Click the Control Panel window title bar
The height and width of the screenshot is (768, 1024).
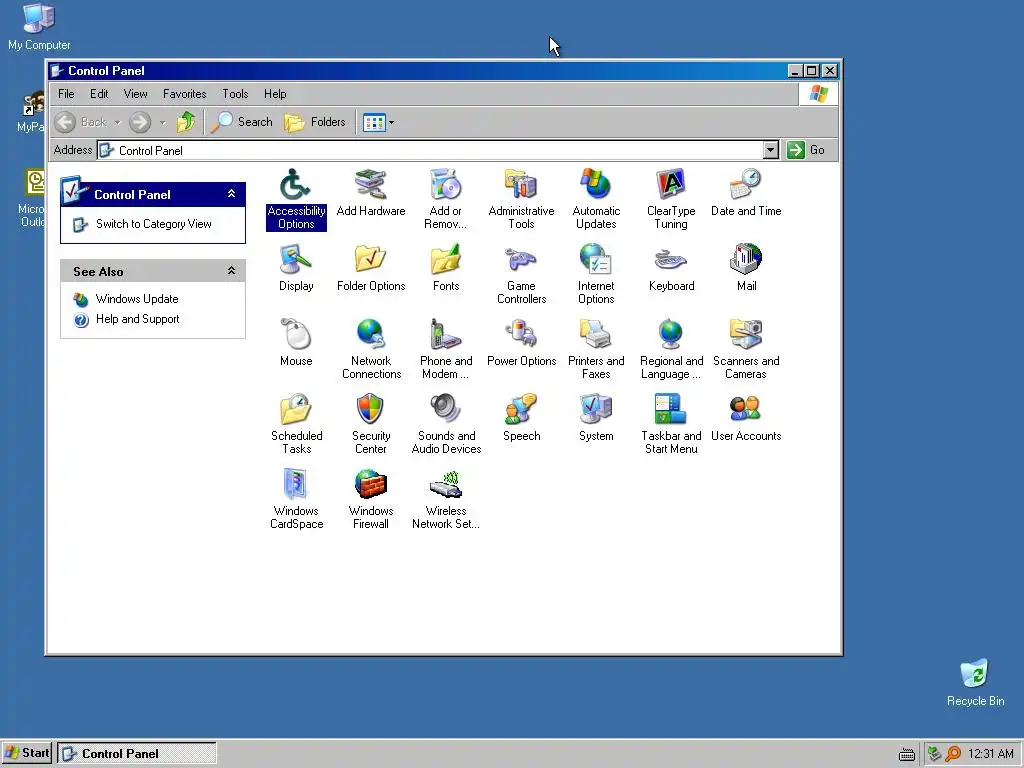(418, 71)
